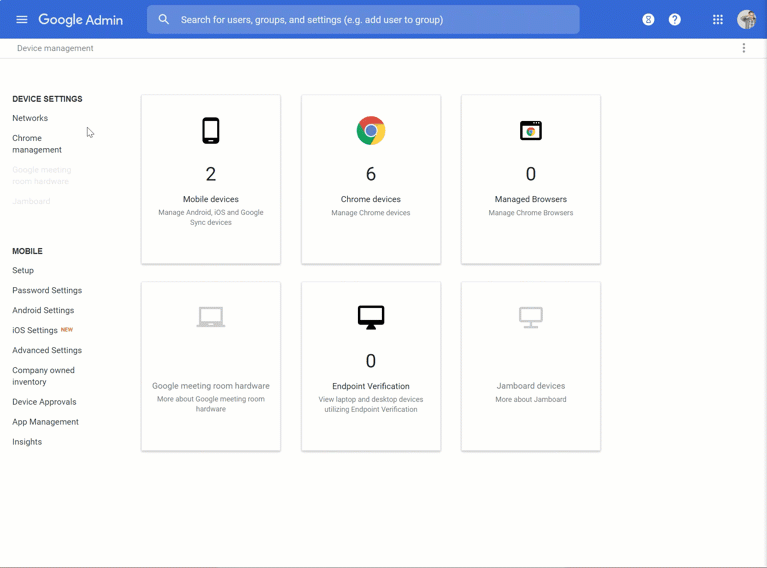Open Password Settings
Viewport: 767px width, 568px height.
[47, 290]
